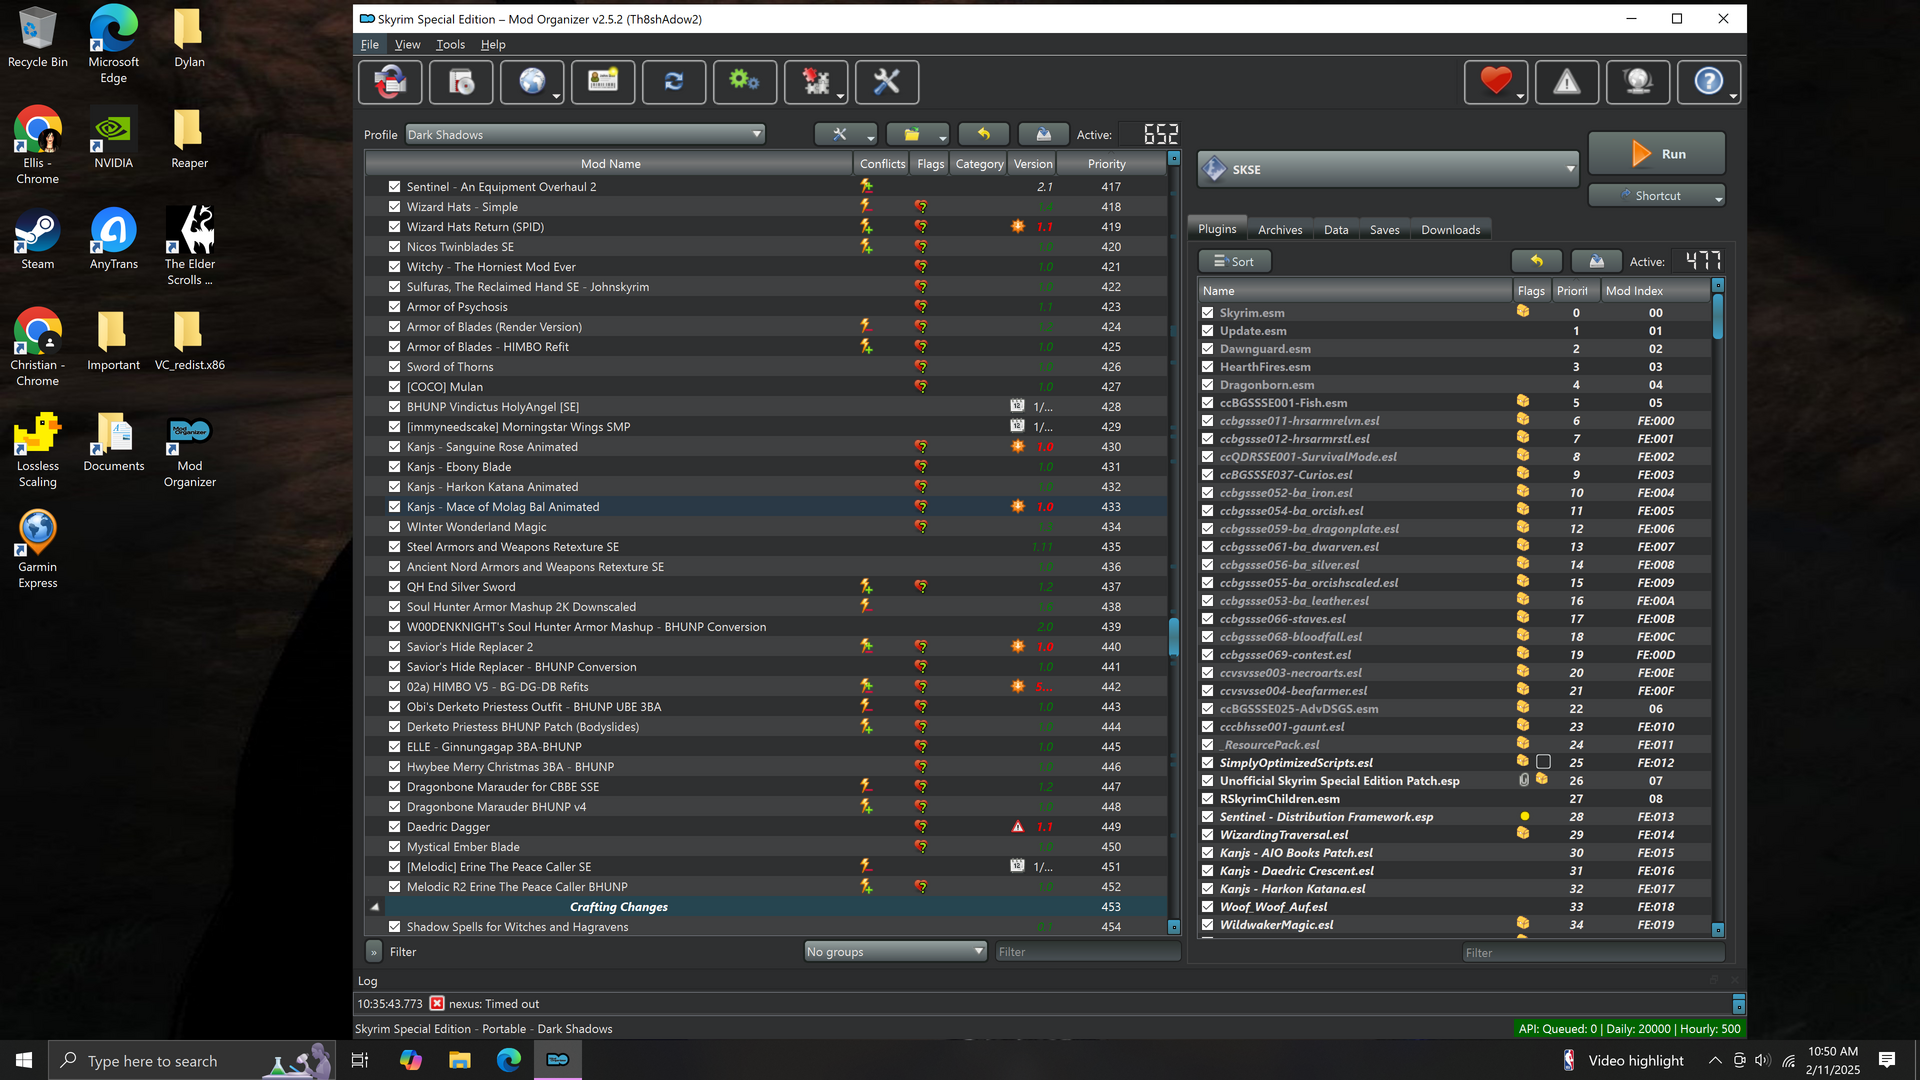Disable the Armor of Psychosis mod
The width and height of the screenshot is (1920, 1080).
[395, 307]
